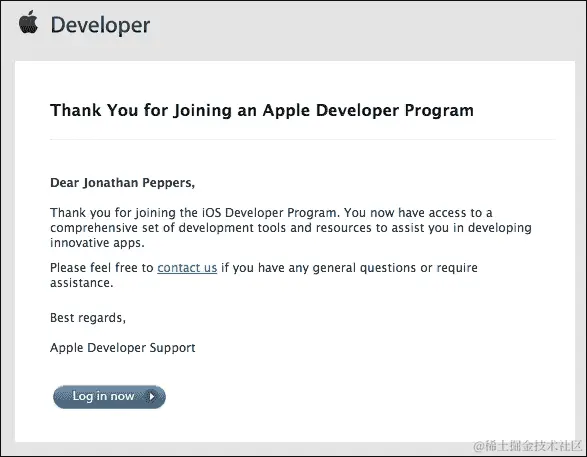
Task: Click the Chinese watermark text at bottom corner
Action: tap(527, 446)
